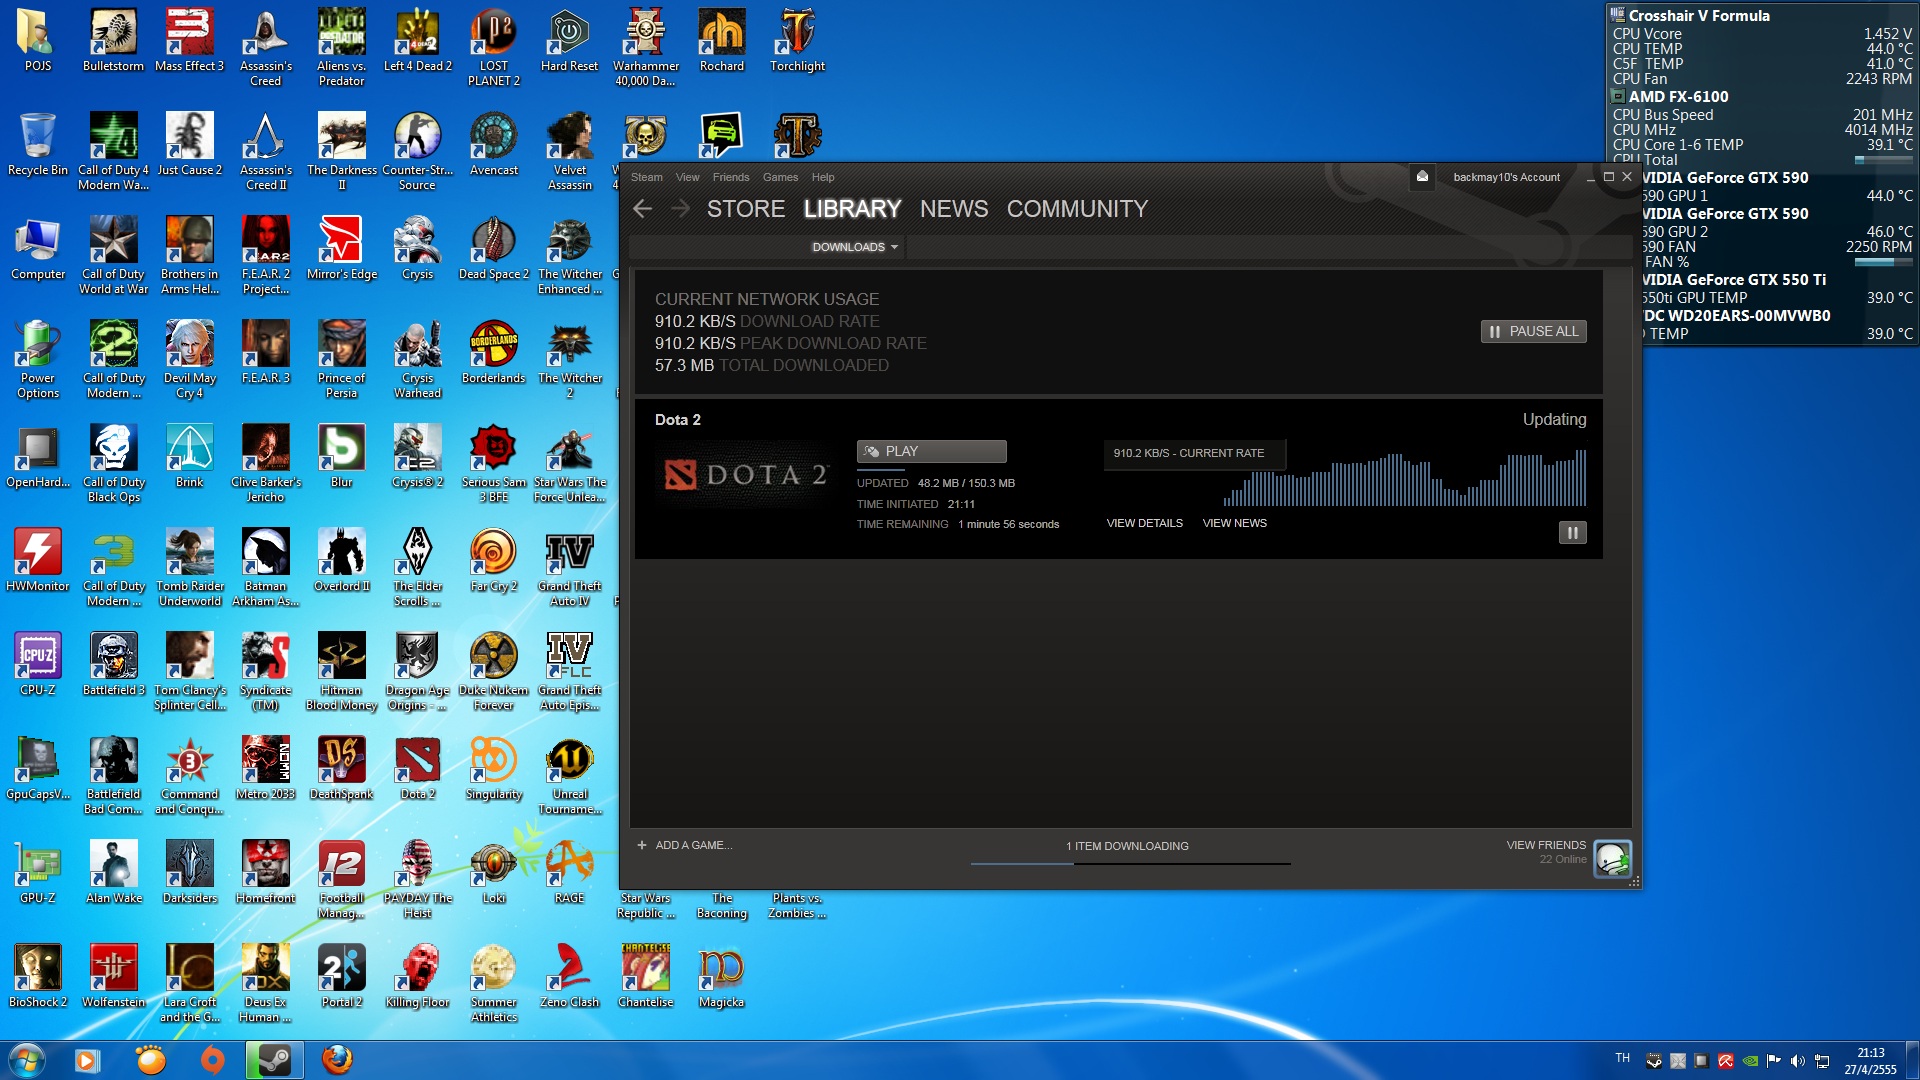Click the Steam forward navigation arrow
Screen dimensions: 1920x1080
(680, 209)
